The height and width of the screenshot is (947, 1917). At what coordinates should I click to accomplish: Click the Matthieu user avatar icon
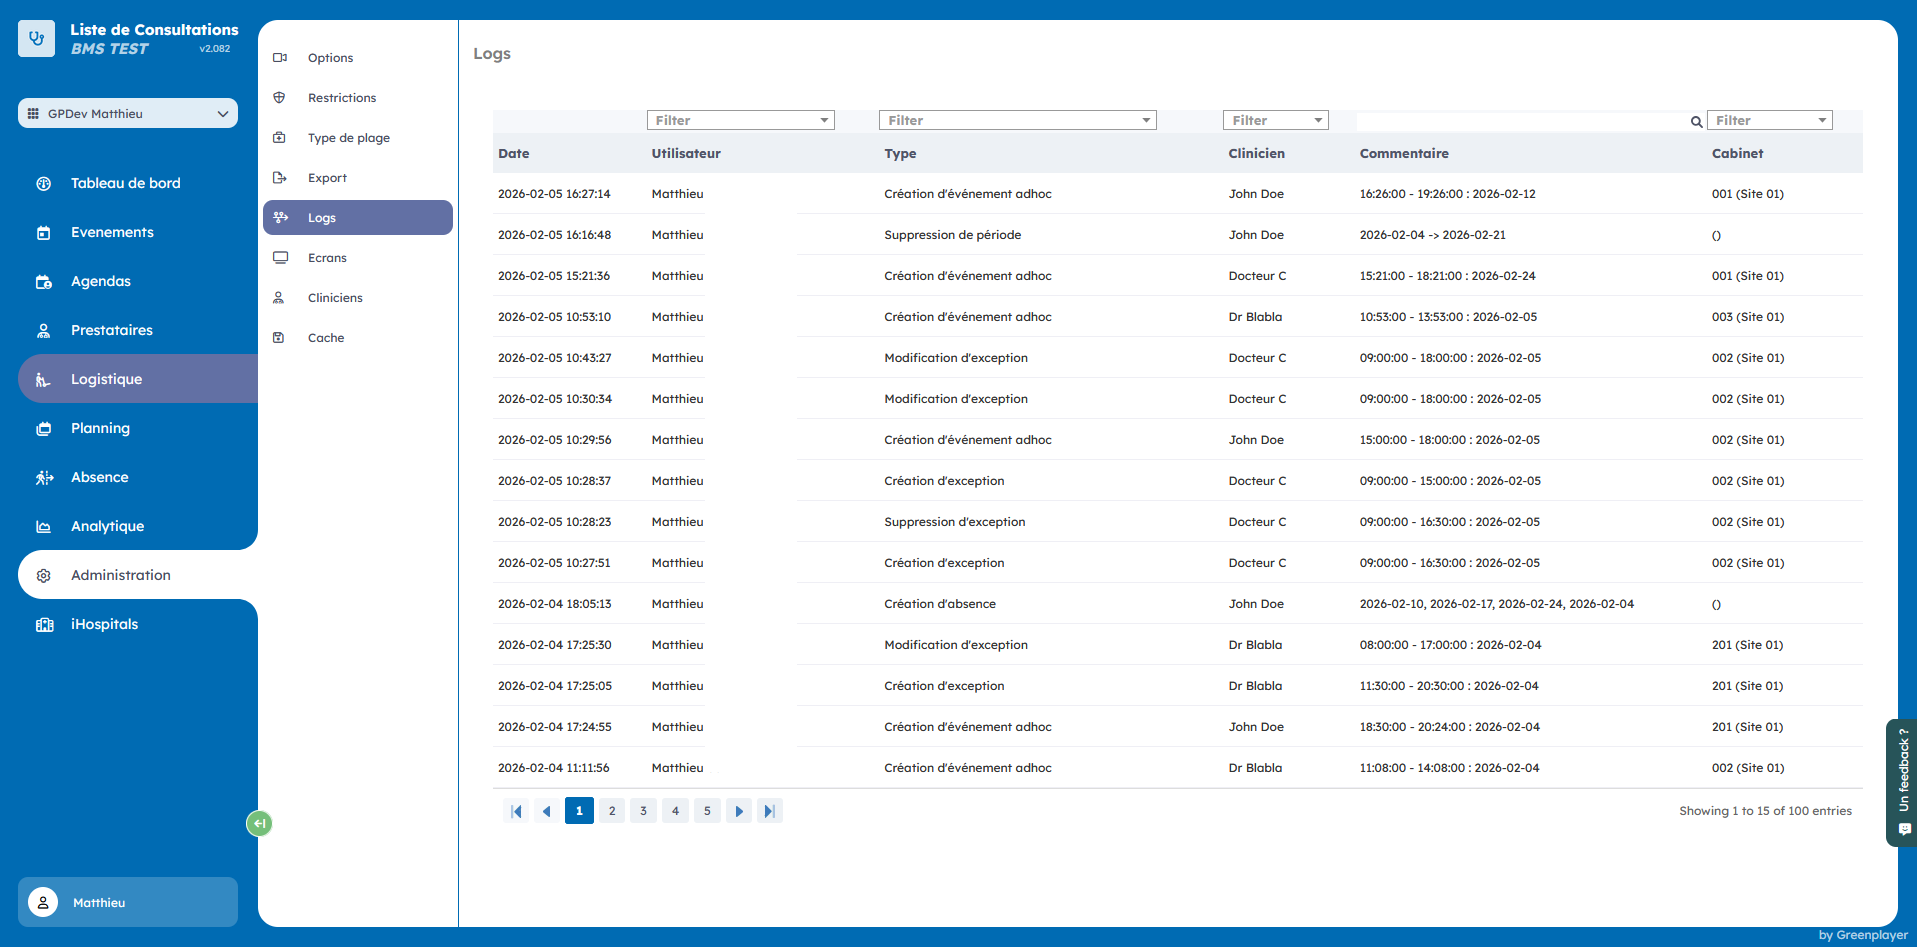(43, 902)
